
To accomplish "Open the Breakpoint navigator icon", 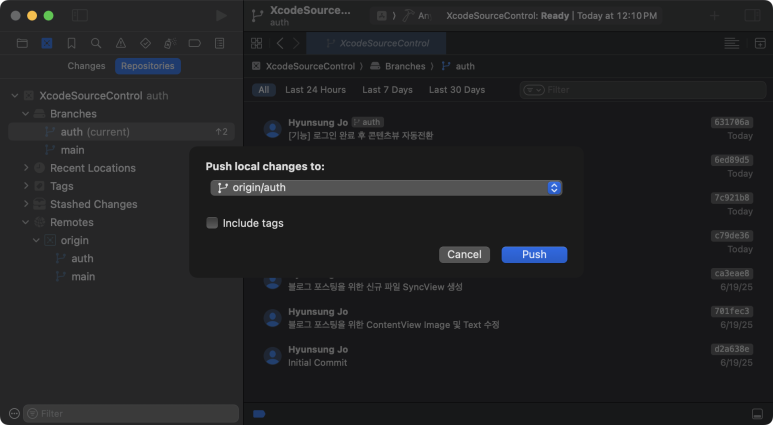I will click(195, 43).
